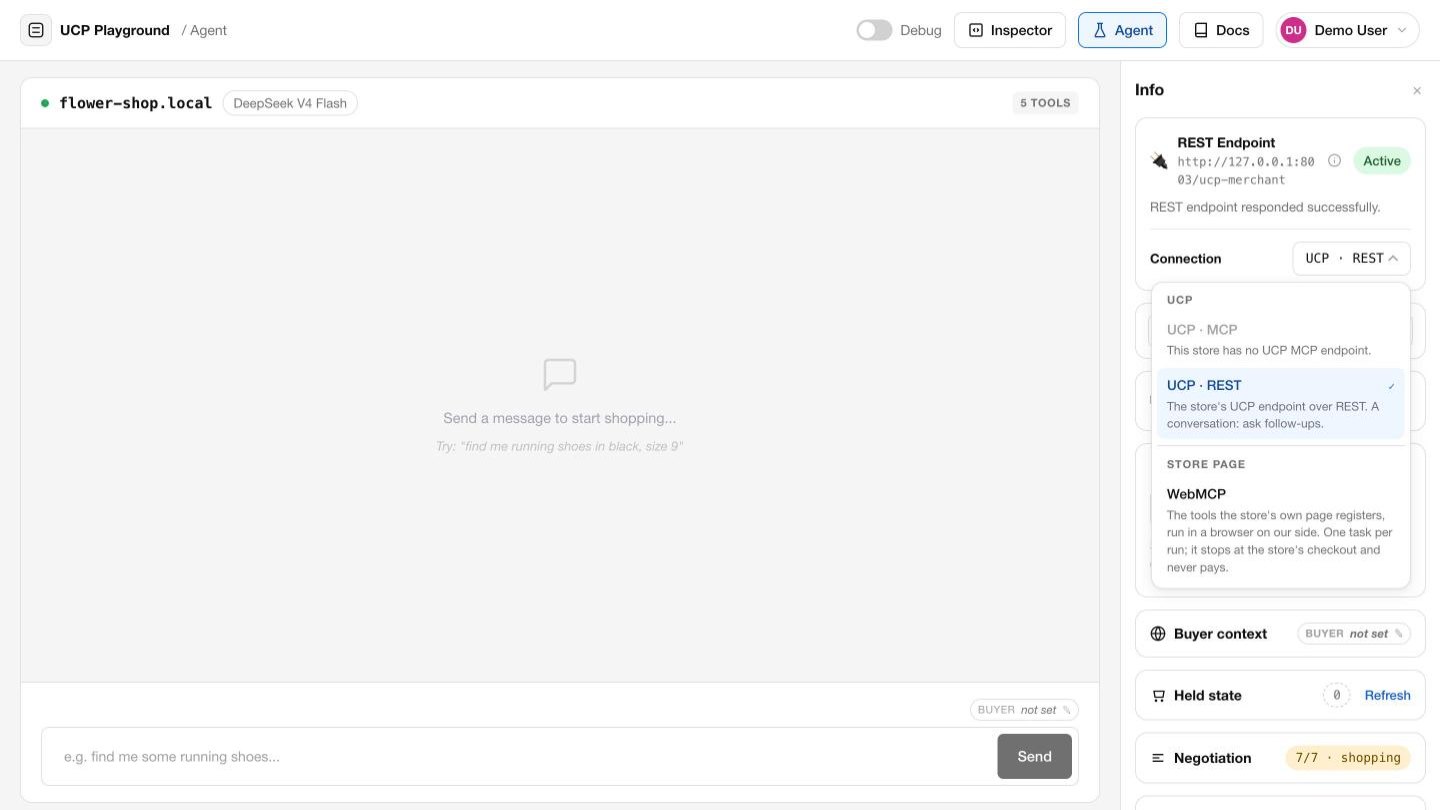Image resolution: width=1440 pixels, height=810 pixels.
Task: Click the plug icon beside REST Endpoint
Action: tap(1159, 160)
